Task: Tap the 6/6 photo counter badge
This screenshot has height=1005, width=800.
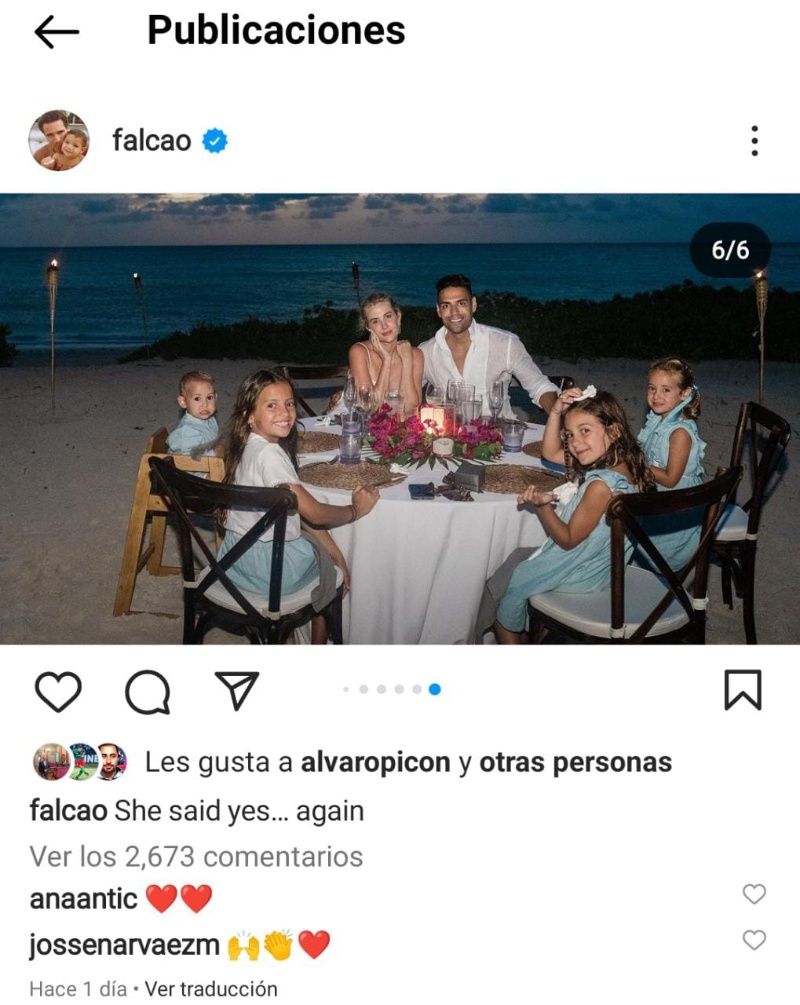Action: [730, 250]
